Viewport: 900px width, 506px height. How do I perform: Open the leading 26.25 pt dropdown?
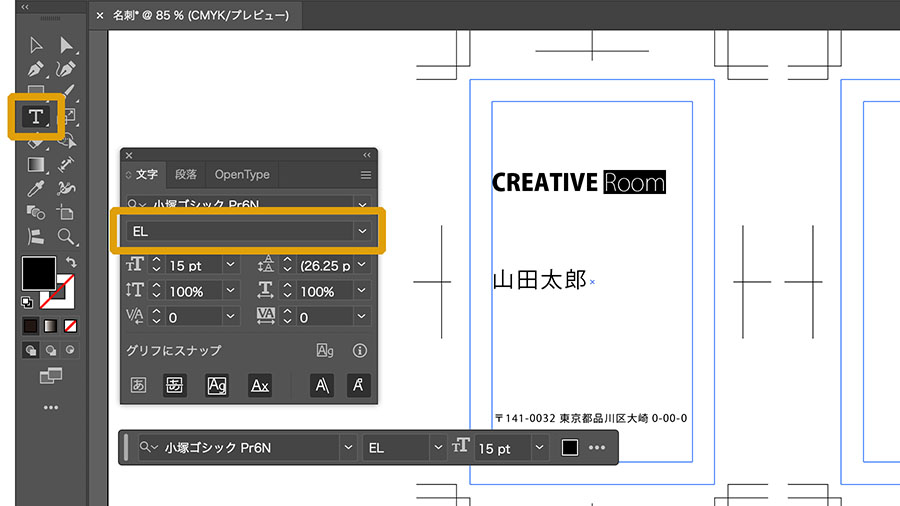362,264
